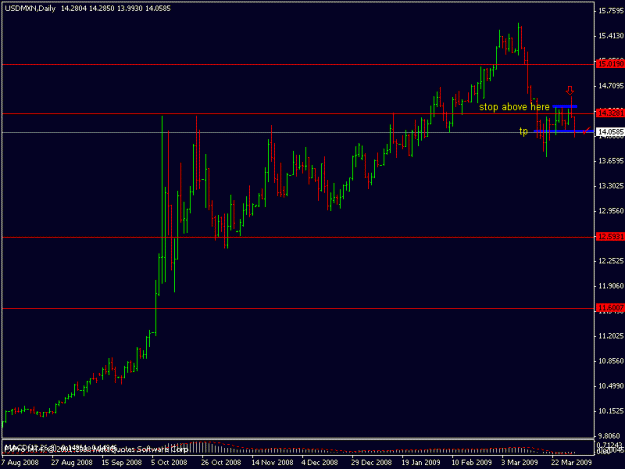This screenshot has width=625, height=469.
Task: Click the 3 Mar 2009 date label
Action: pyautogui.click(x=520, y=462)
